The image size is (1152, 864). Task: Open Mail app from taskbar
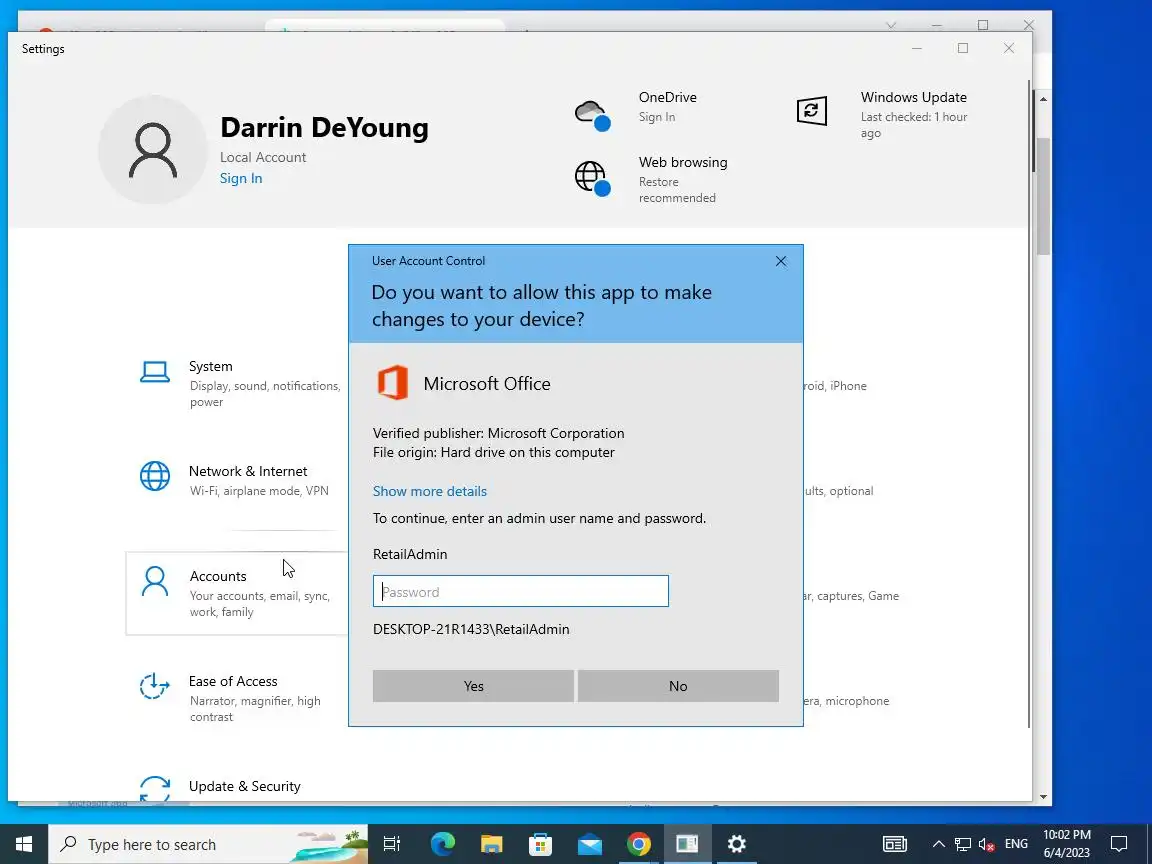(589, 844)
